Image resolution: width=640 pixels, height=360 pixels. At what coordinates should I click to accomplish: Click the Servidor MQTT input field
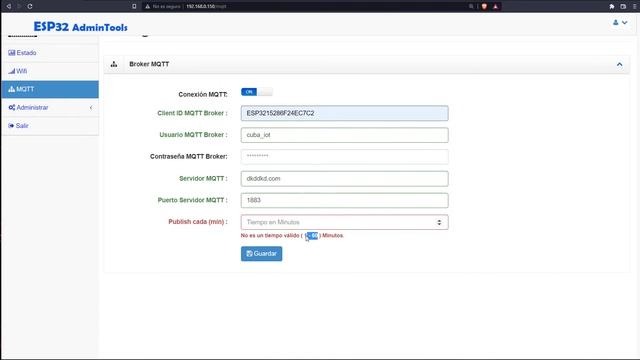[344, 178]
